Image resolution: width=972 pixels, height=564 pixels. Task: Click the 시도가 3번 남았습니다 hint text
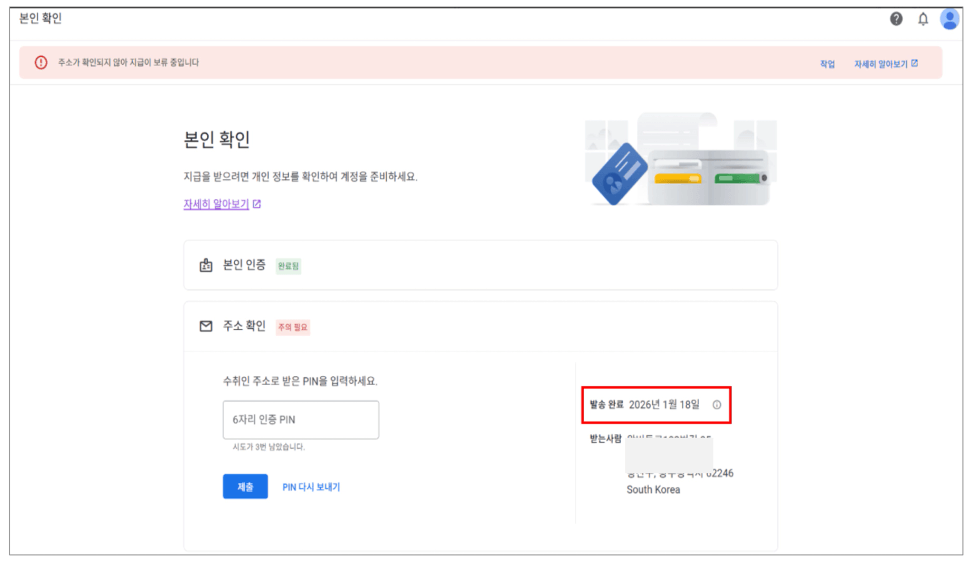pyautogui.click(x=268, y=447)
